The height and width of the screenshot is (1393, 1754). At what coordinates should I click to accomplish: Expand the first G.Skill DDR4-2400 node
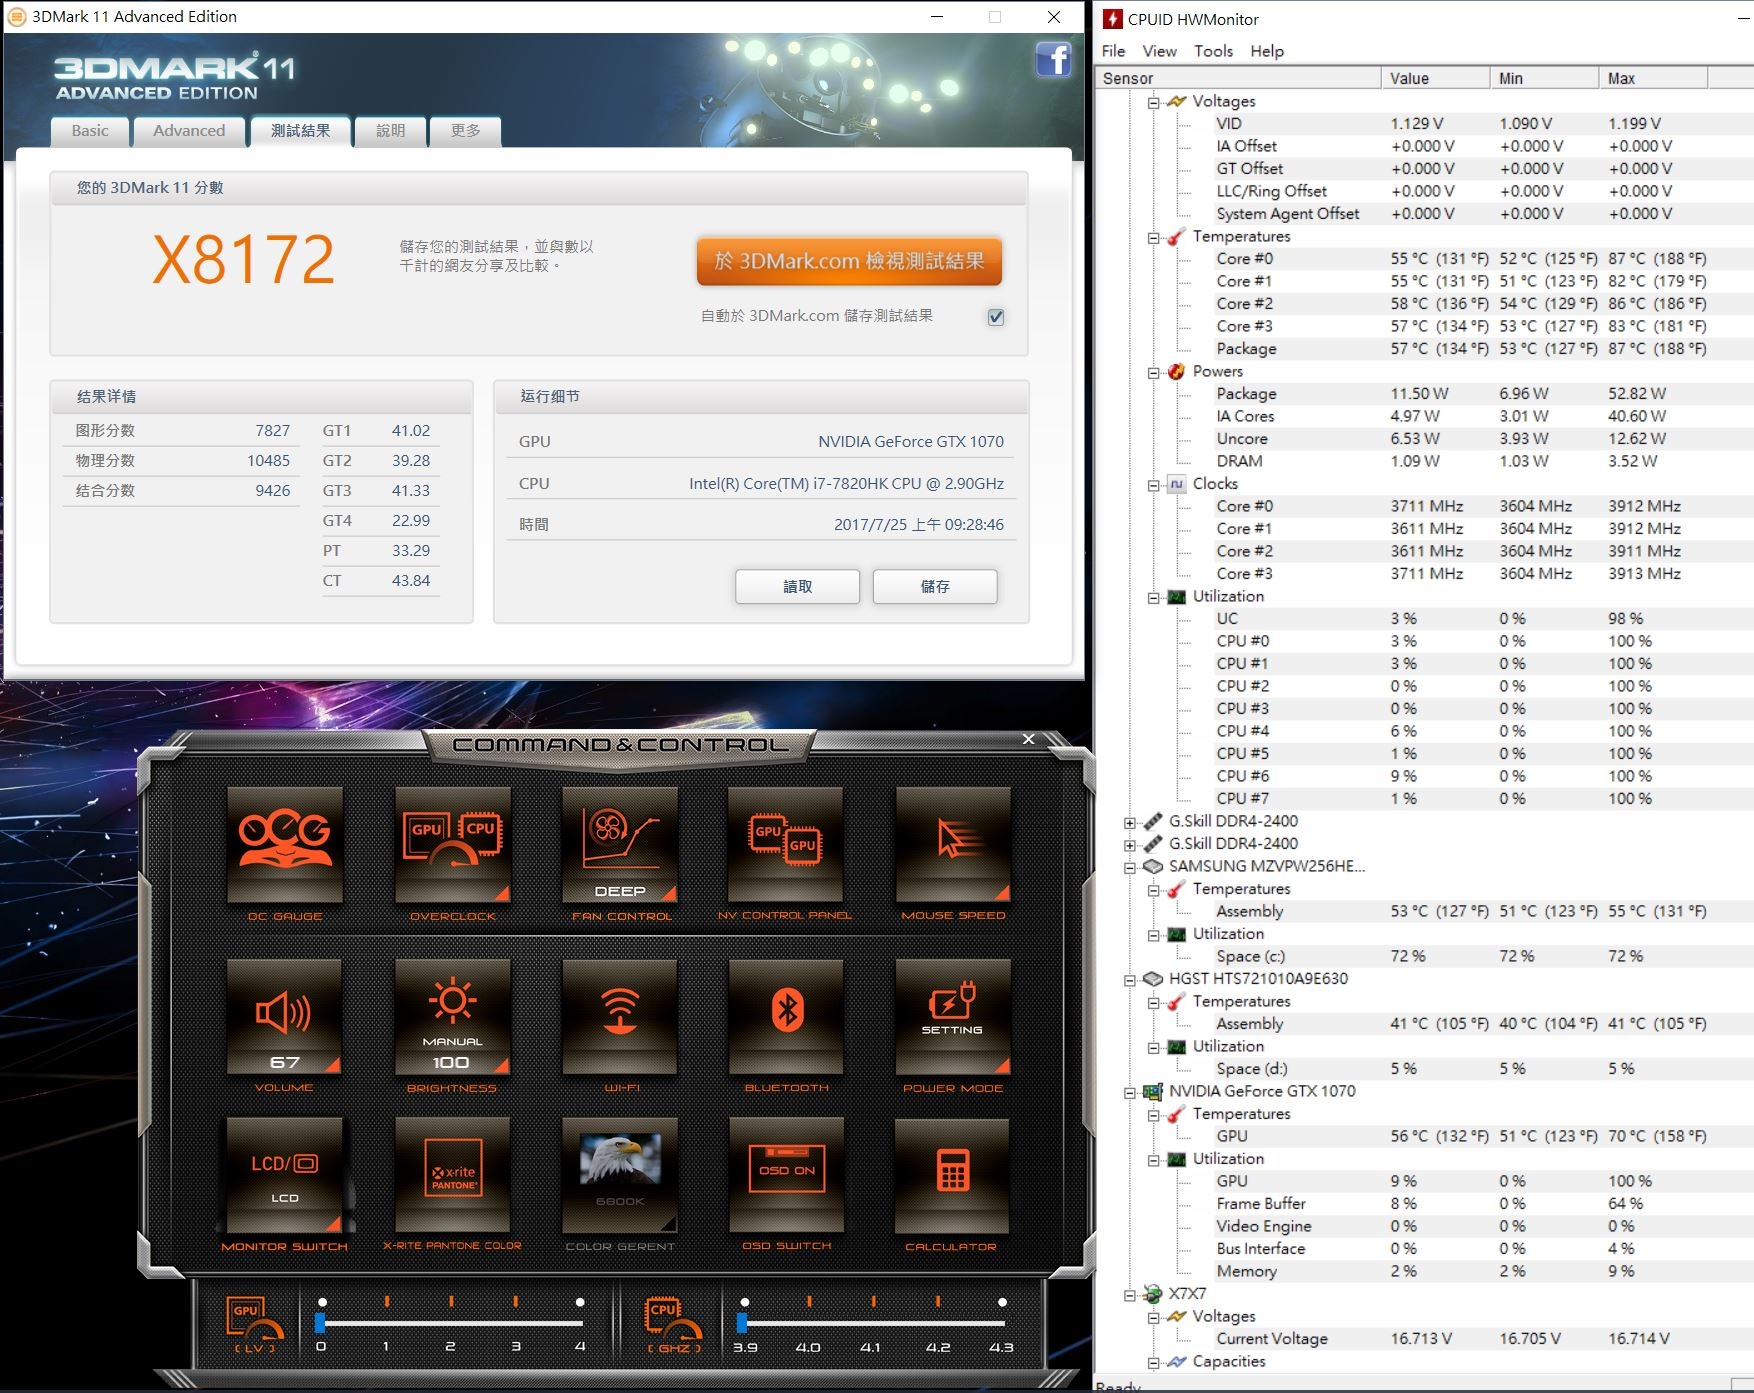[1130, 822]
